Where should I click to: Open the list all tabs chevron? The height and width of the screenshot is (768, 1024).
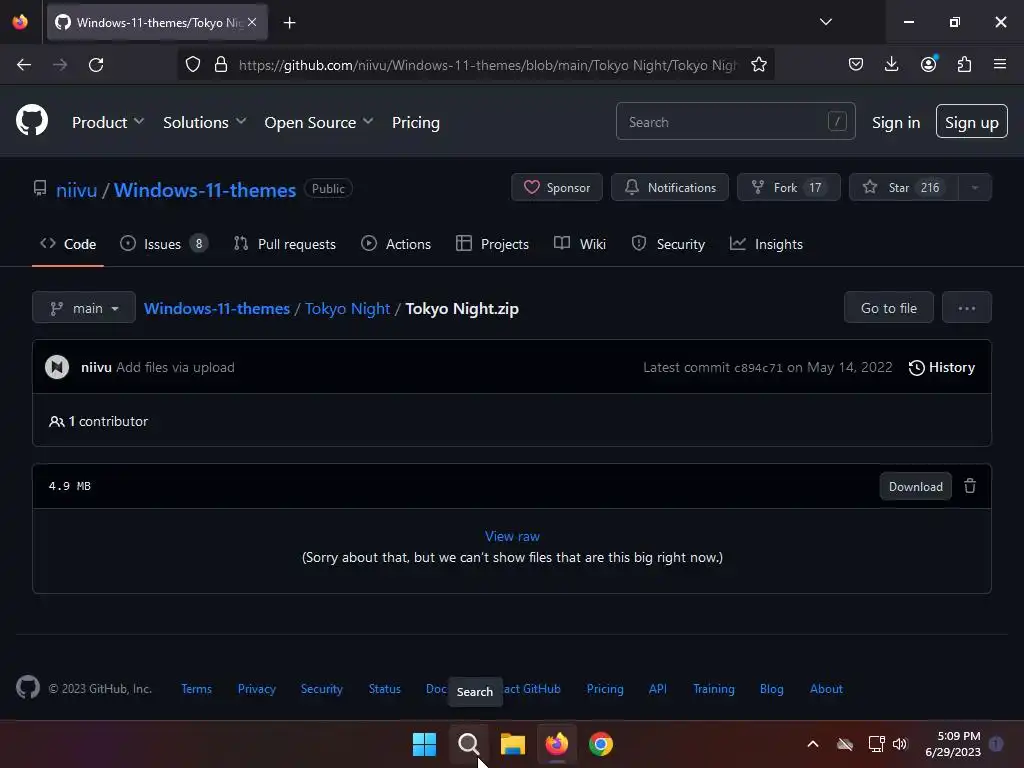pos(825,22)
